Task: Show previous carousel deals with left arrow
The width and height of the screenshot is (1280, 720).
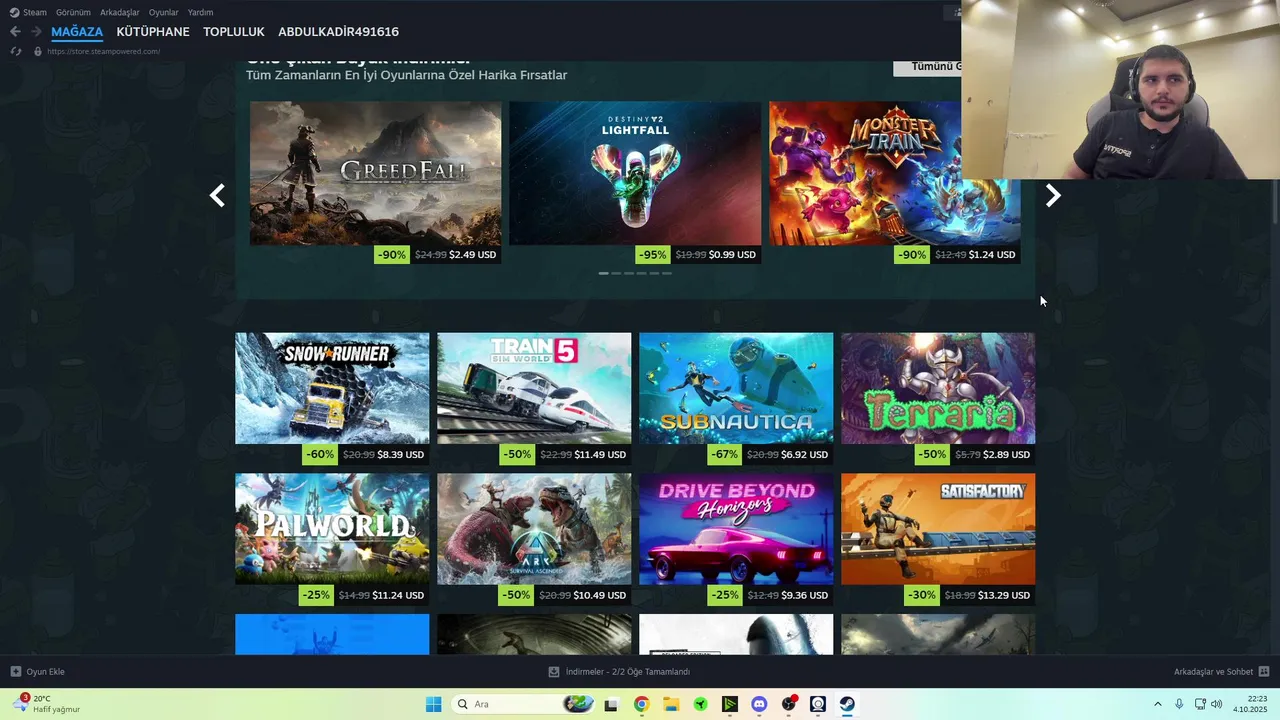Action: tap(217, 196)
